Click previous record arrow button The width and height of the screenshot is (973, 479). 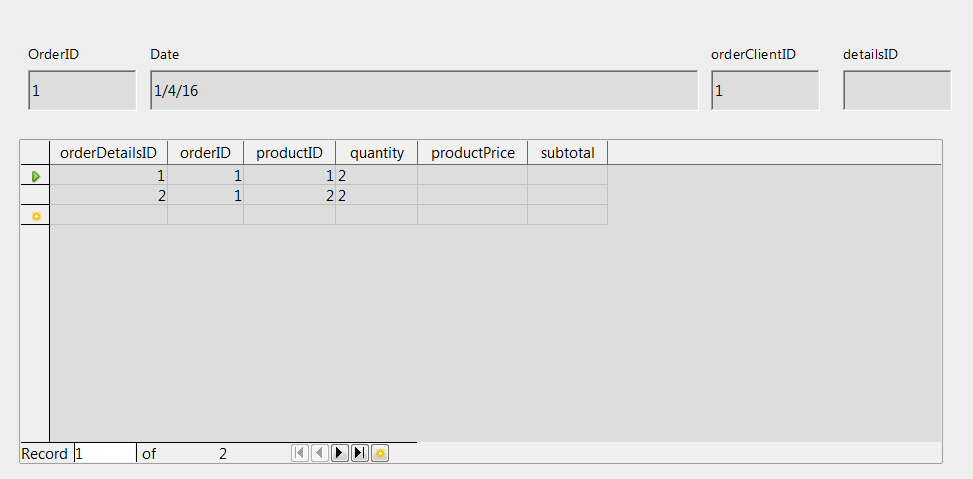320,453
